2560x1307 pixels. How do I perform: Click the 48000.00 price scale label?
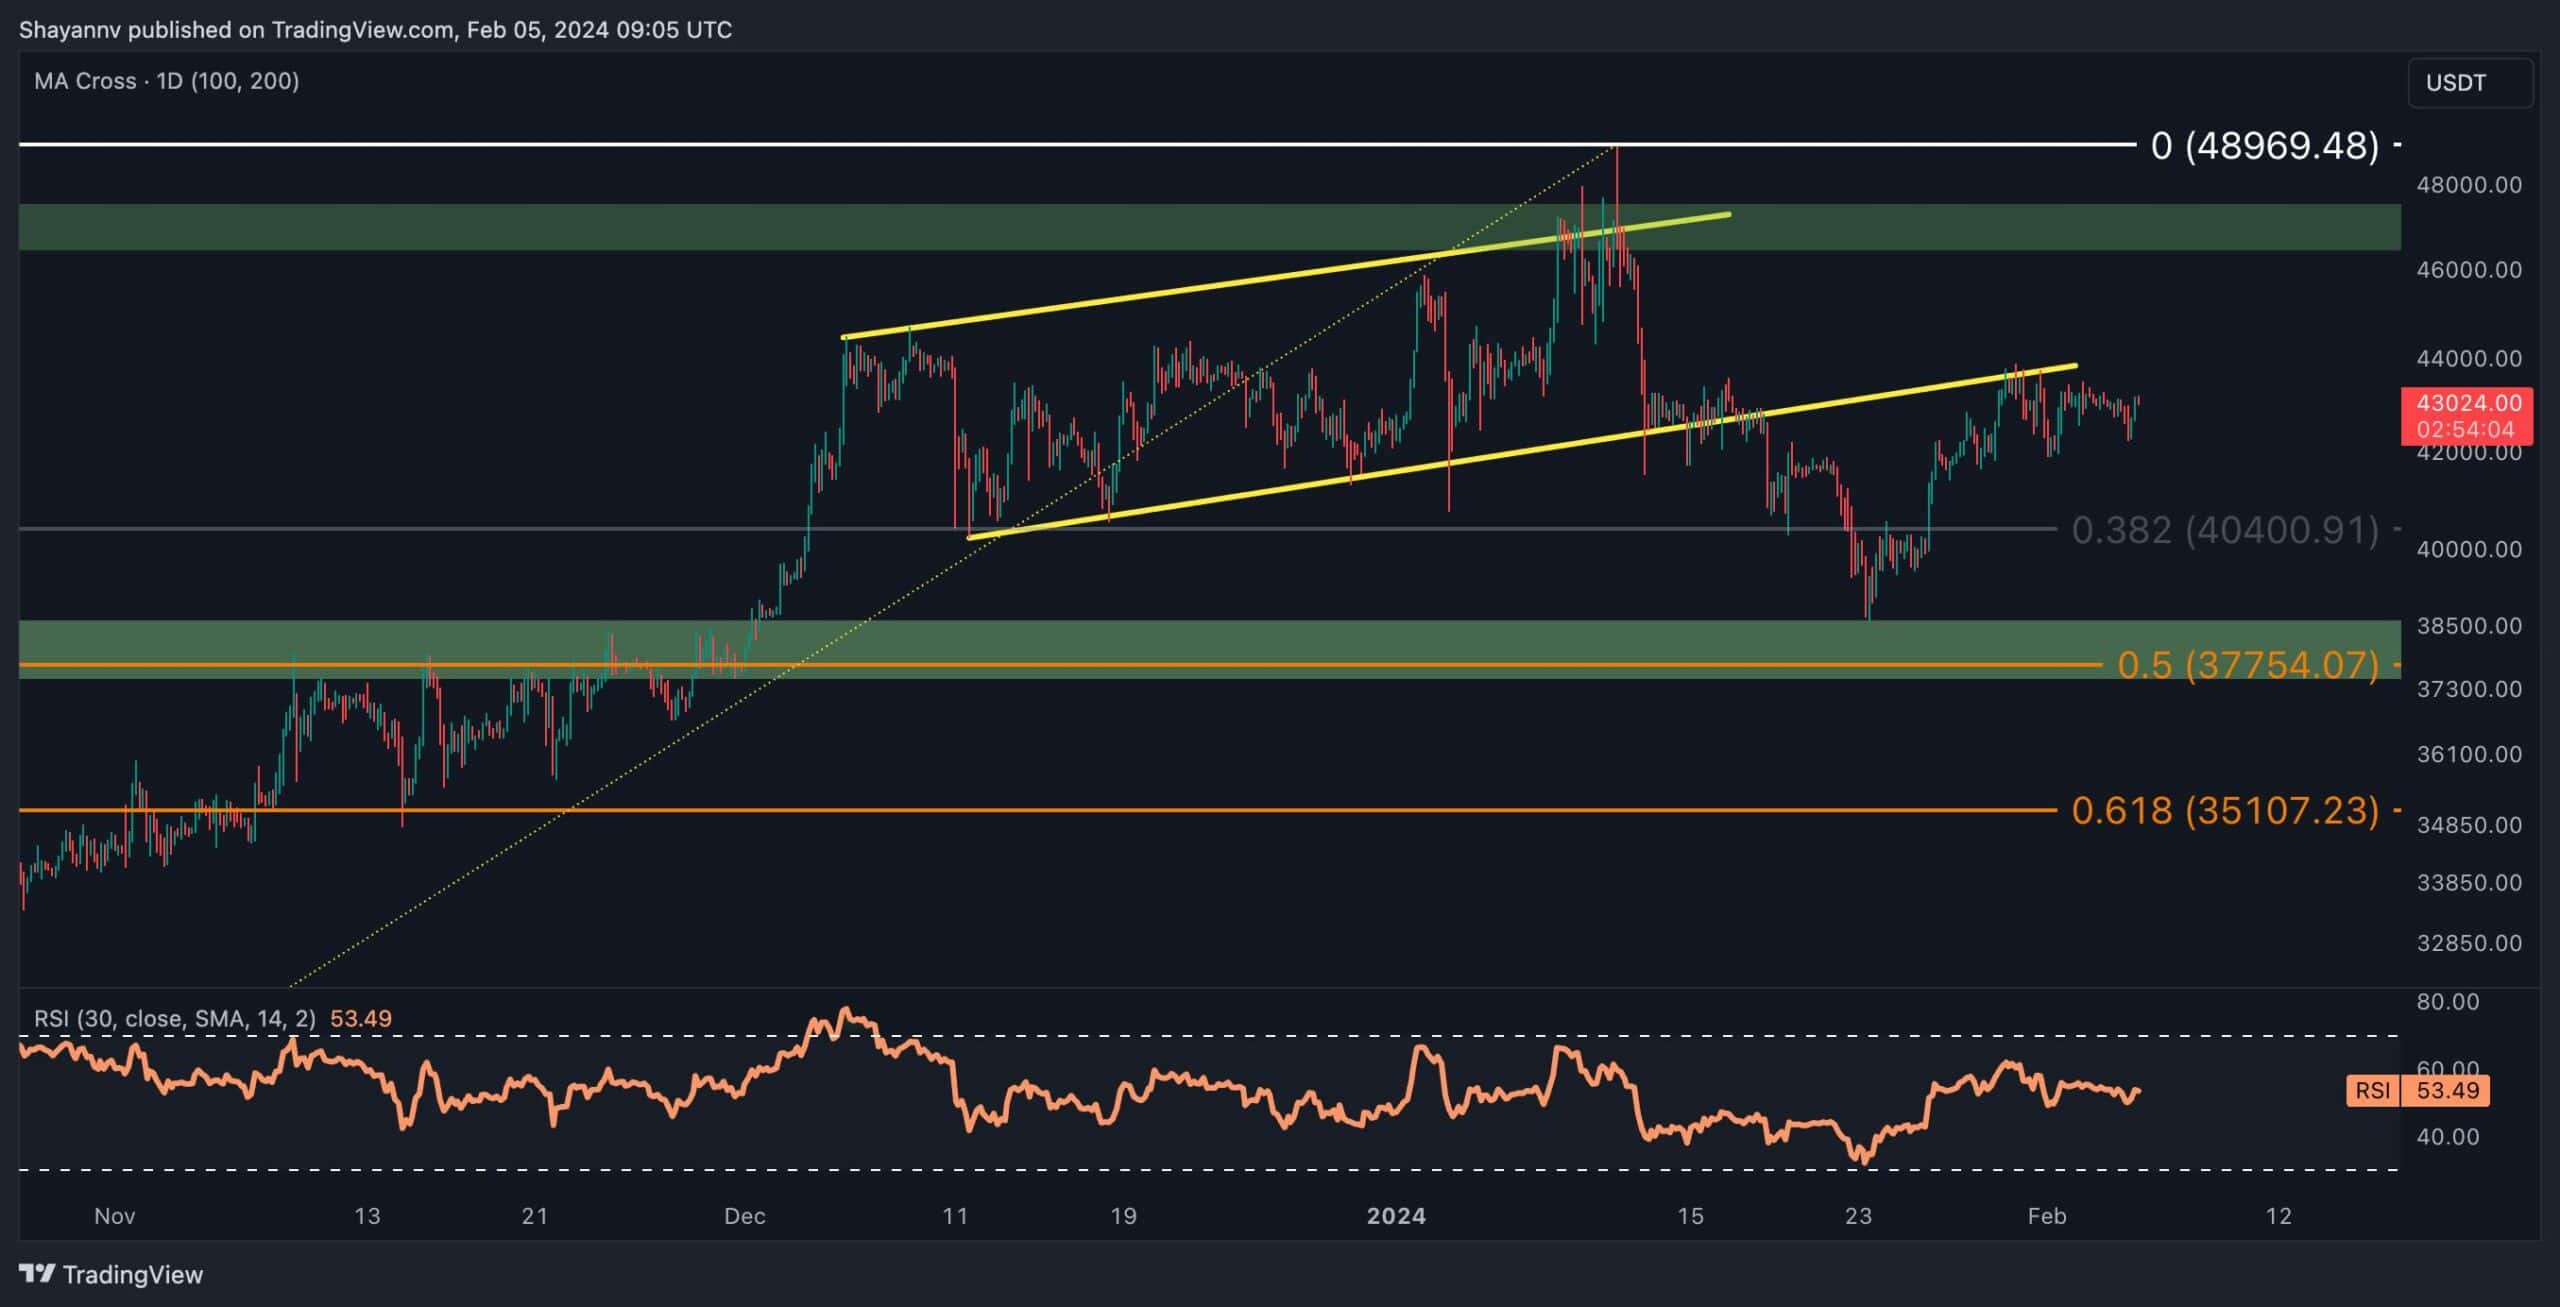(2469, 185)
